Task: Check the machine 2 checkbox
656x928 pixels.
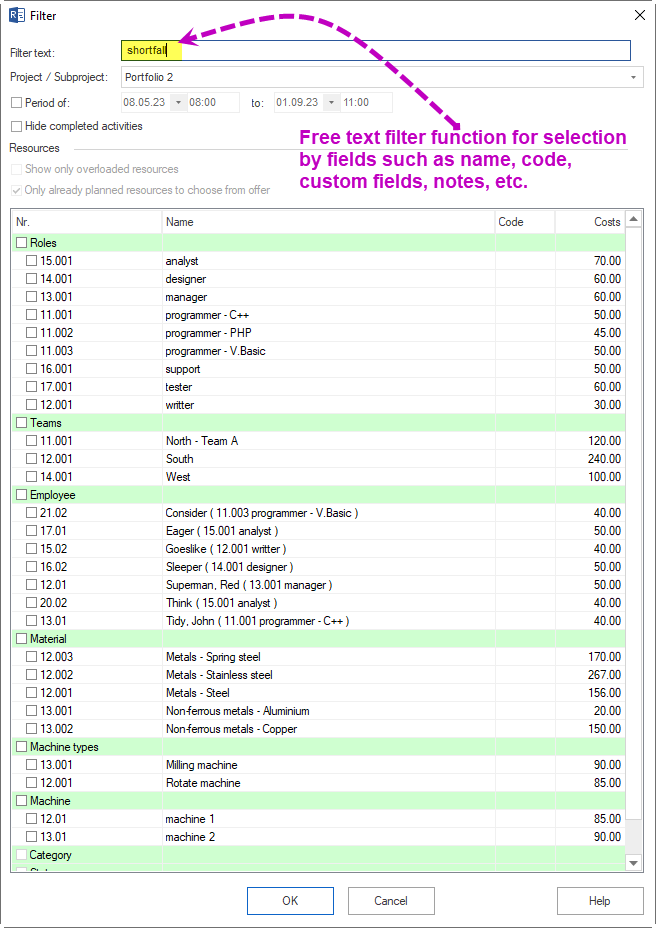Action: (31, 837)
